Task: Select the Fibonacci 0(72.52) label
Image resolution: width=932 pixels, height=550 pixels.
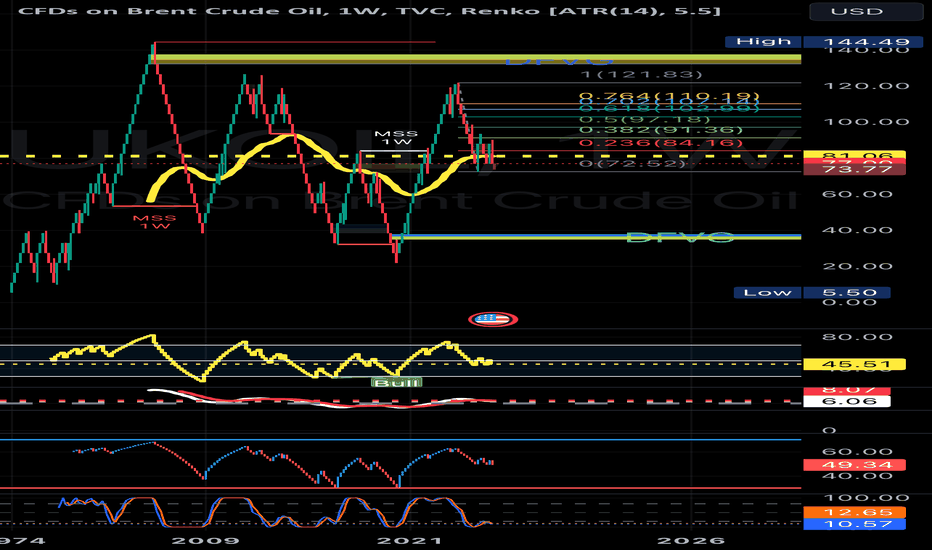Action: pyautogui.click(x=632, y=163)
